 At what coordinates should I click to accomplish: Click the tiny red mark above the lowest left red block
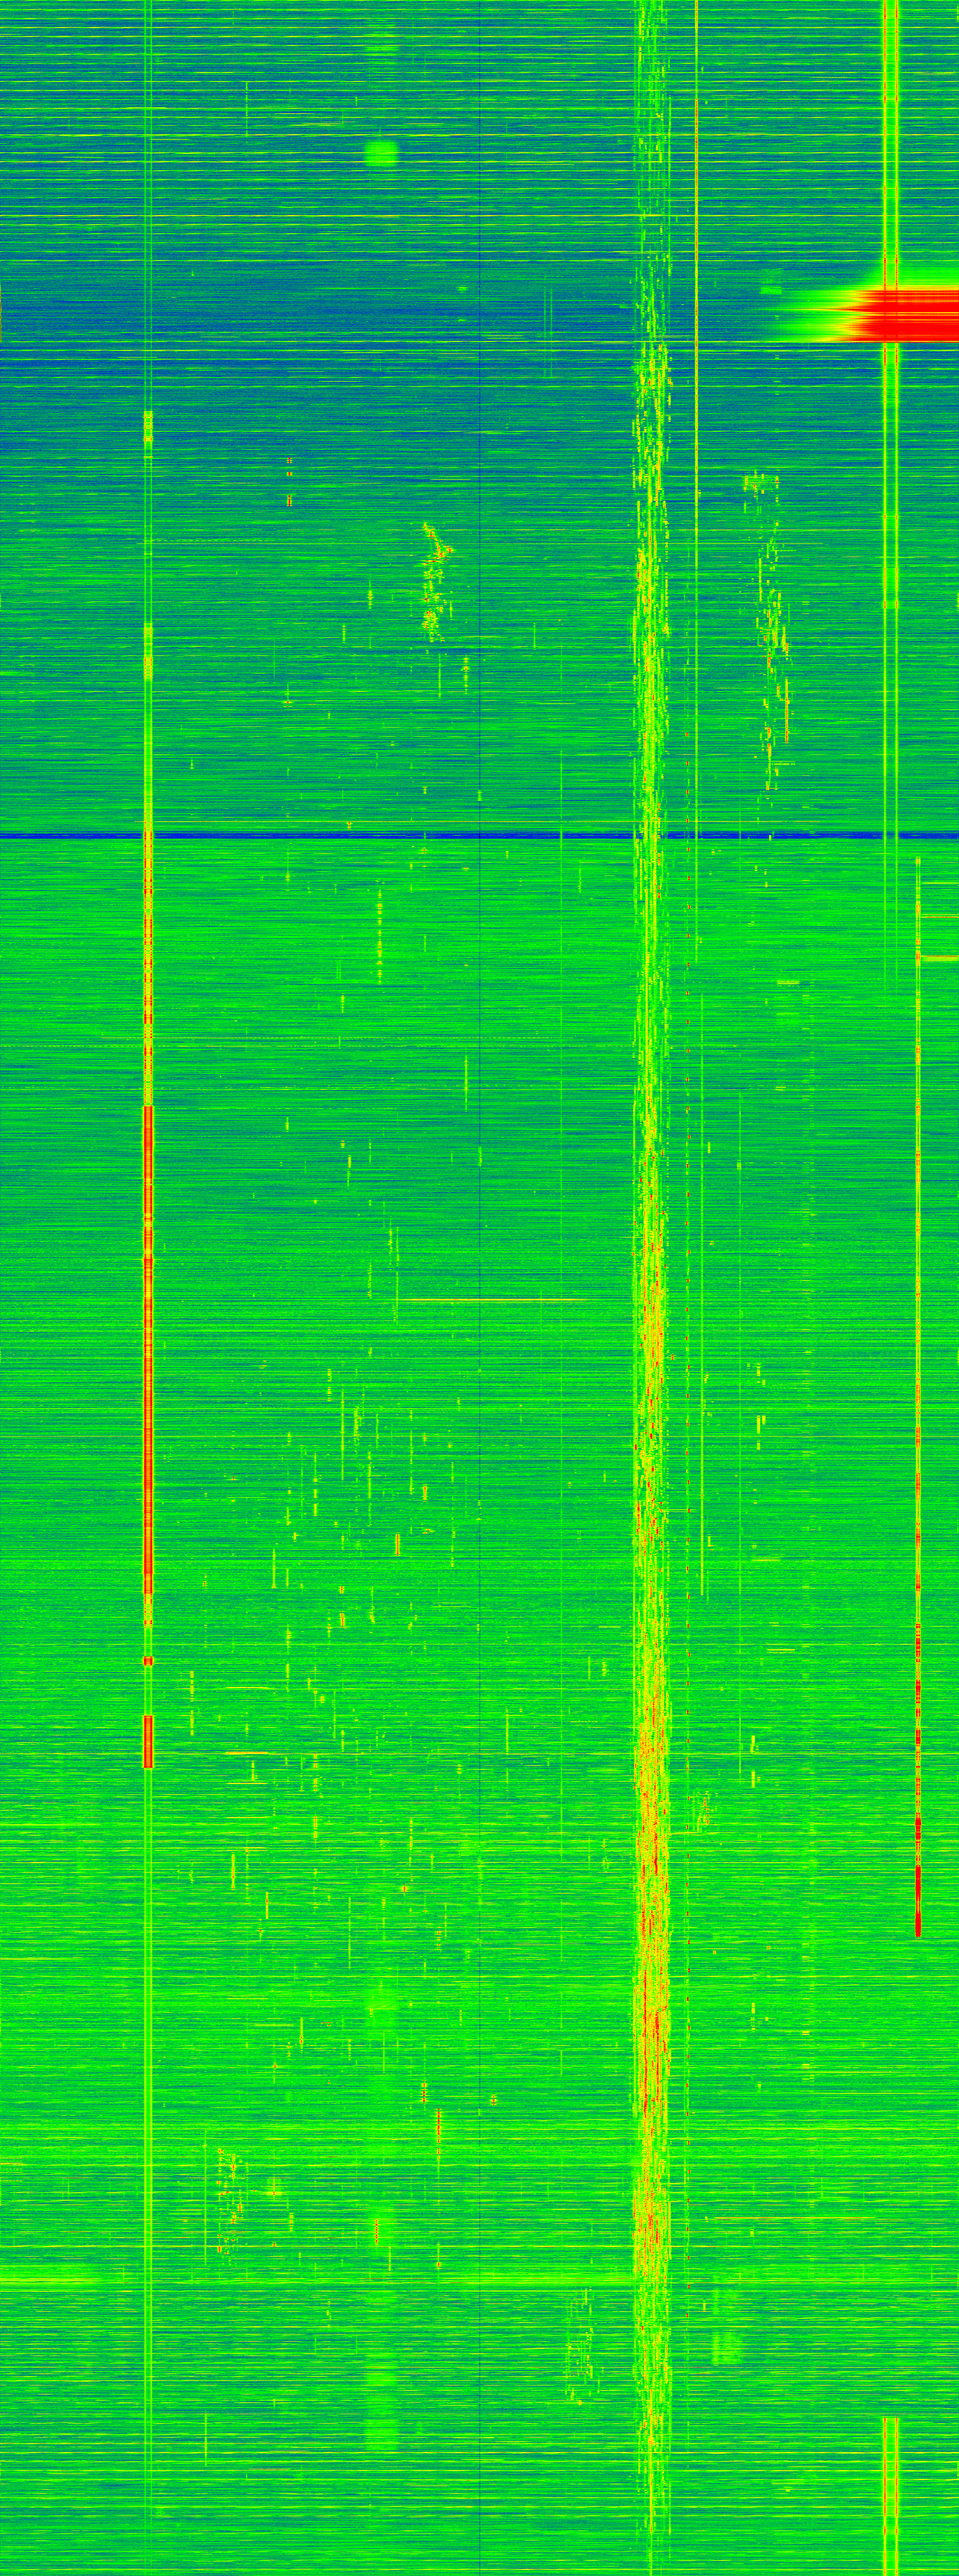coord(148,1660)
